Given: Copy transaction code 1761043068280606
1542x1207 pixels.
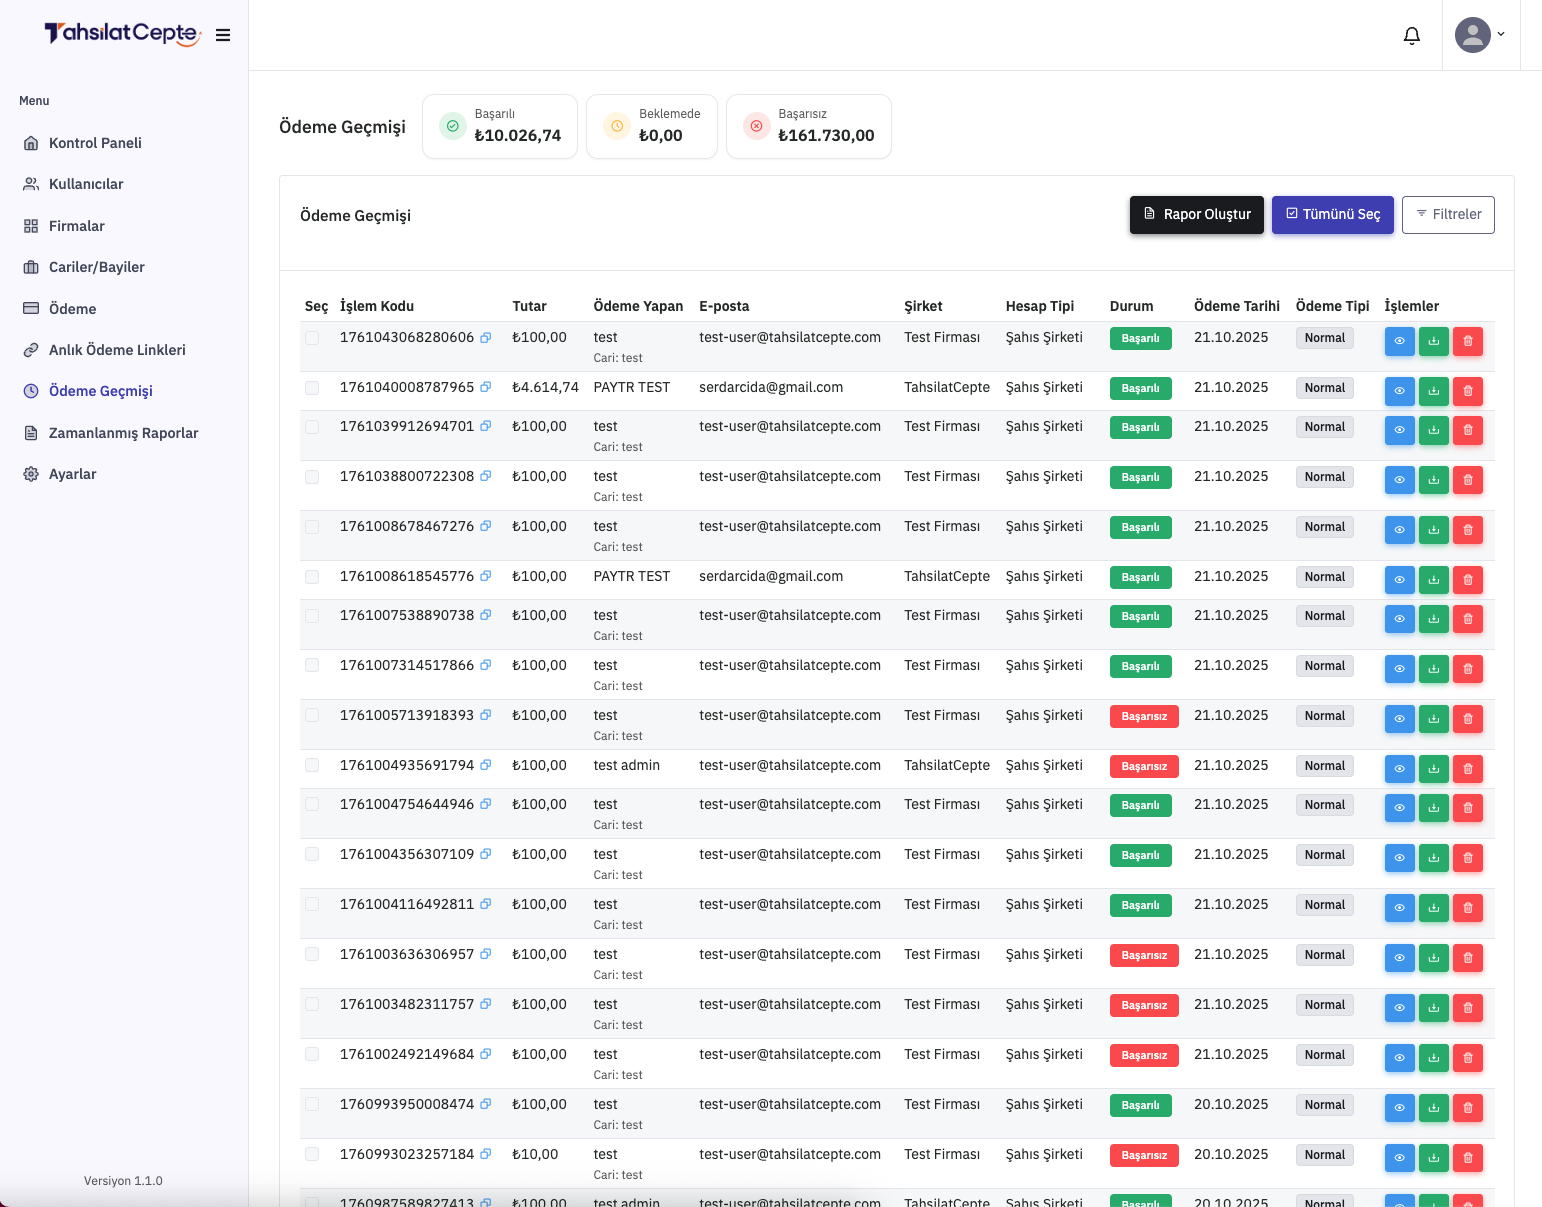Looking at the screenshot, I should coord(486,338).
